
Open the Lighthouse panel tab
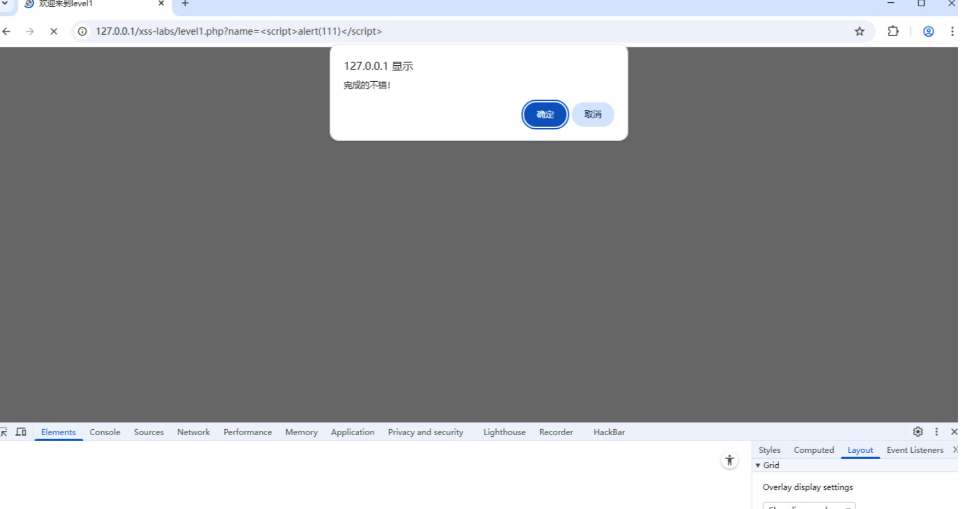504,432
